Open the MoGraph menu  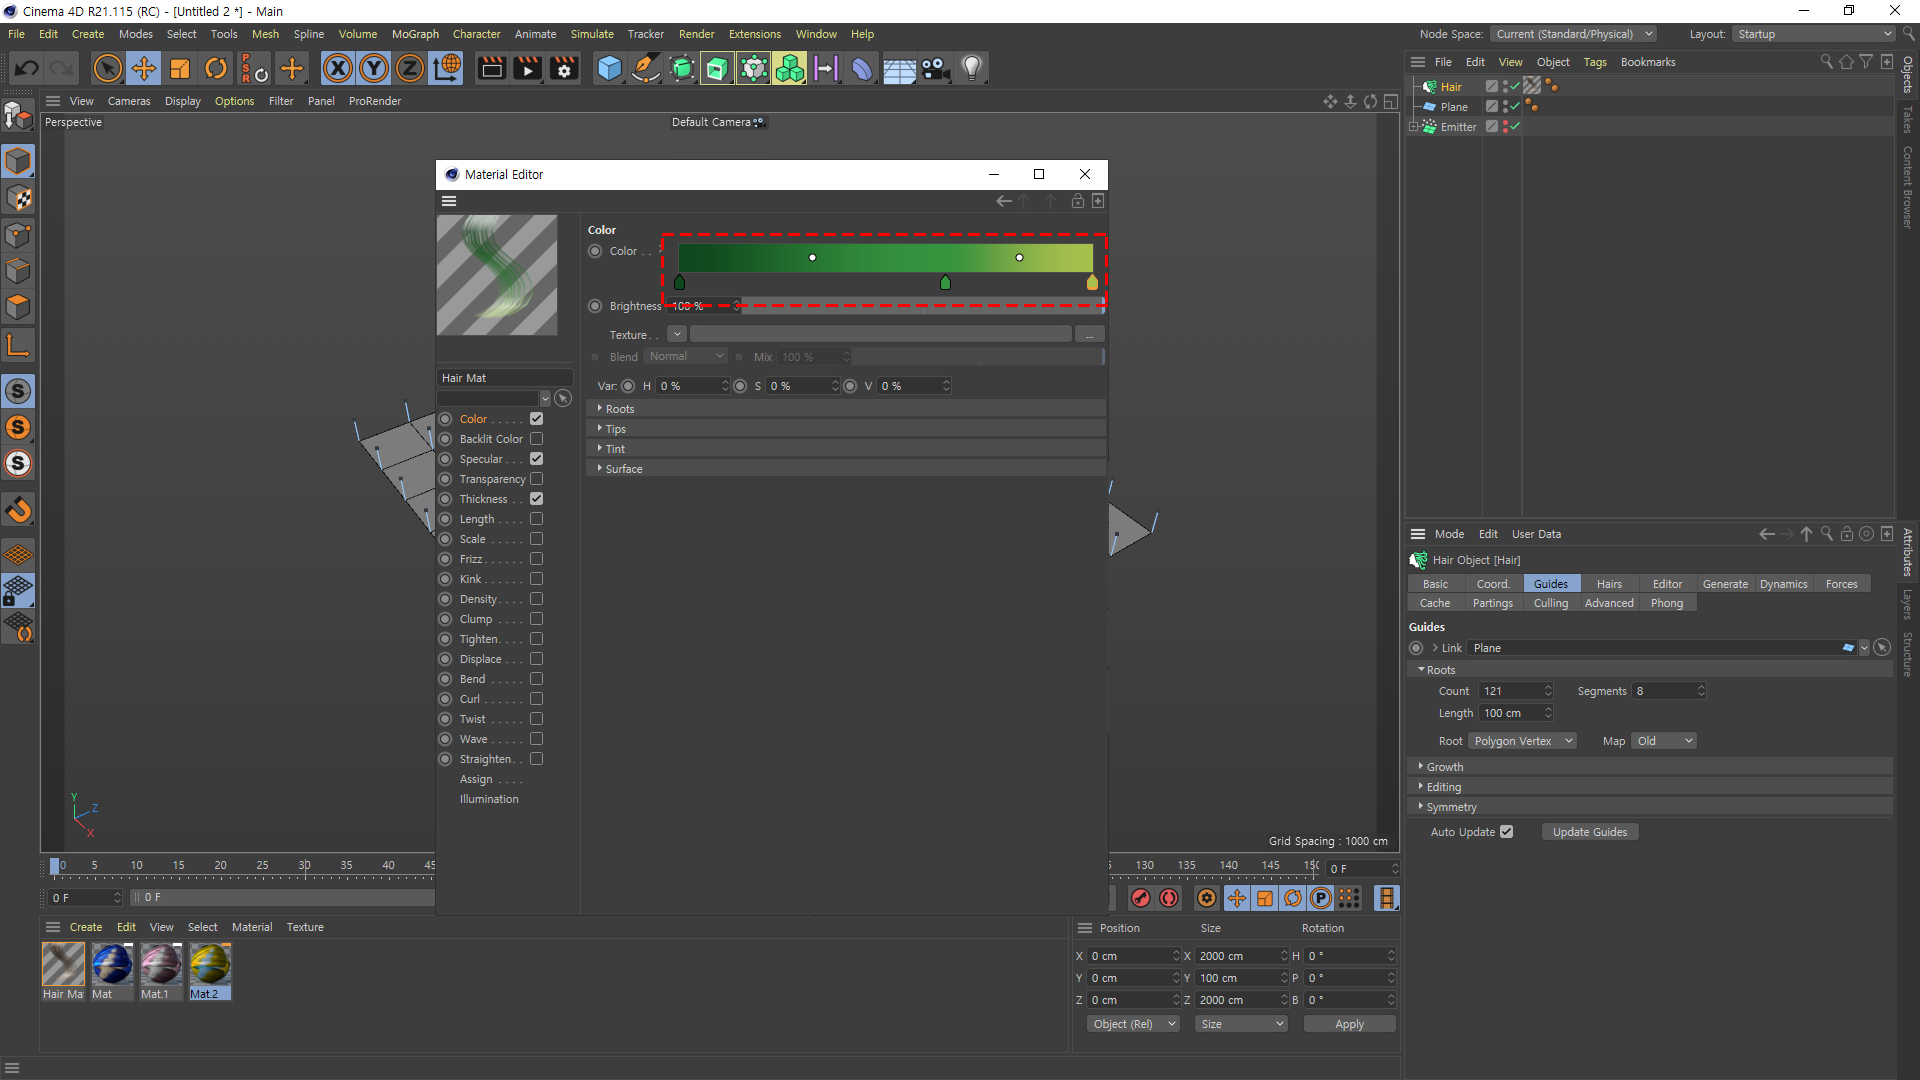pyautogui.click(x=415, y=34)
